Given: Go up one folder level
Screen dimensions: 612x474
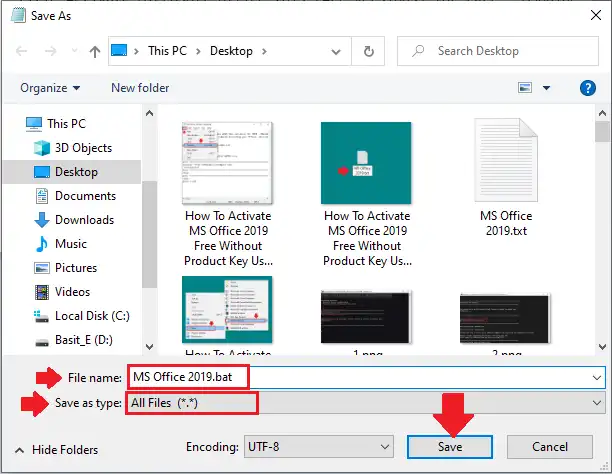Looking at the screenshot, I should 94,51.
